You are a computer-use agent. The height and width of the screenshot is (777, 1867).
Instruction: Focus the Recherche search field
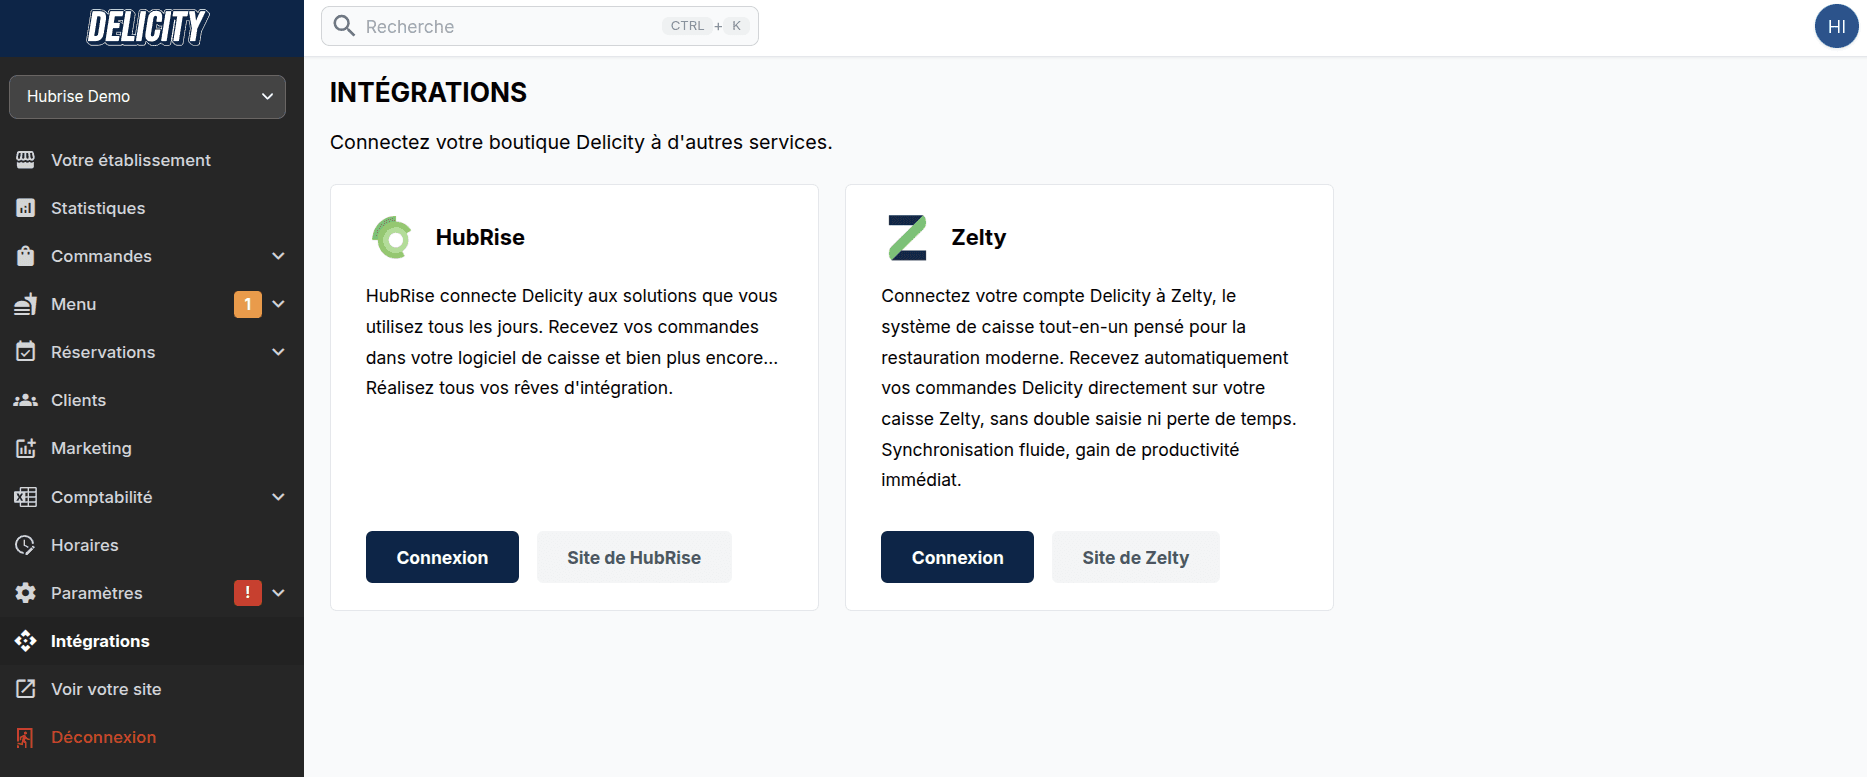(540, 26)
